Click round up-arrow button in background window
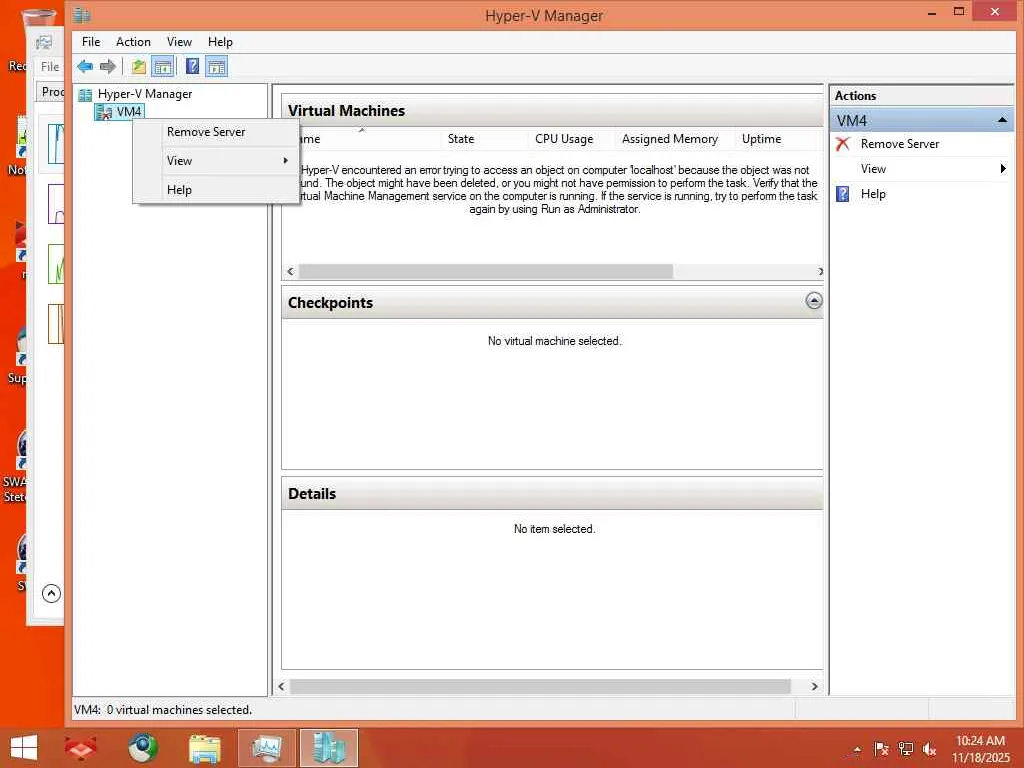Image resolution: width=1024 pixels, height=768 pixels. click(52, 593)
